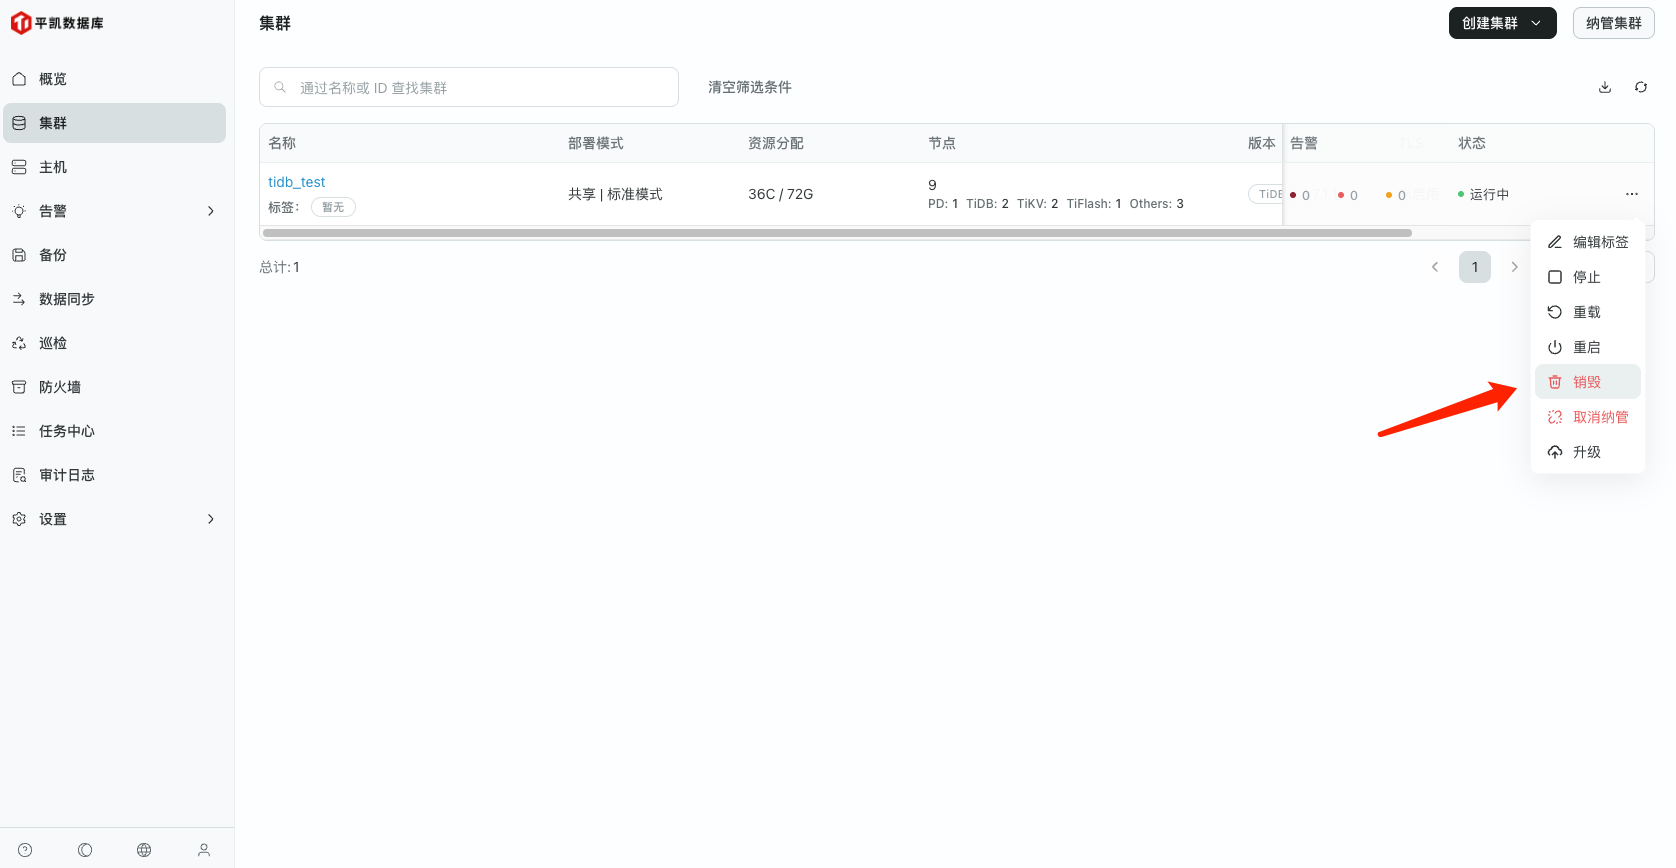Viewport: 1676px width, 868px height.
Task: Click the 状态 column header
Action: coord(1472,143)
